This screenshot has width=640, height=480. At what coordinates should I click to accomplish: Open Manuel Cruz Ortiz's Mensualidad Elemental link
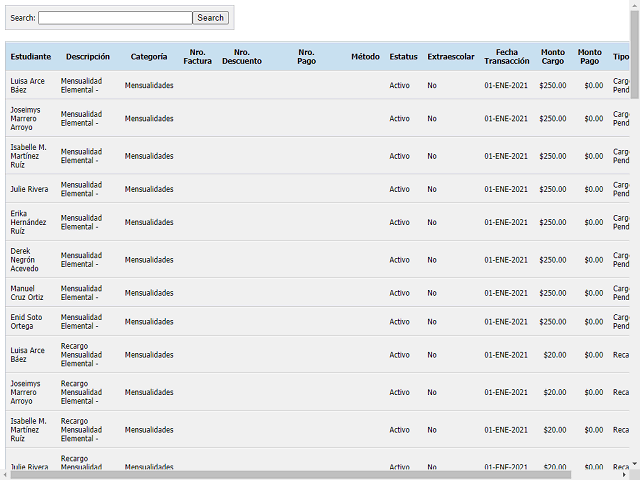(81, 293)
